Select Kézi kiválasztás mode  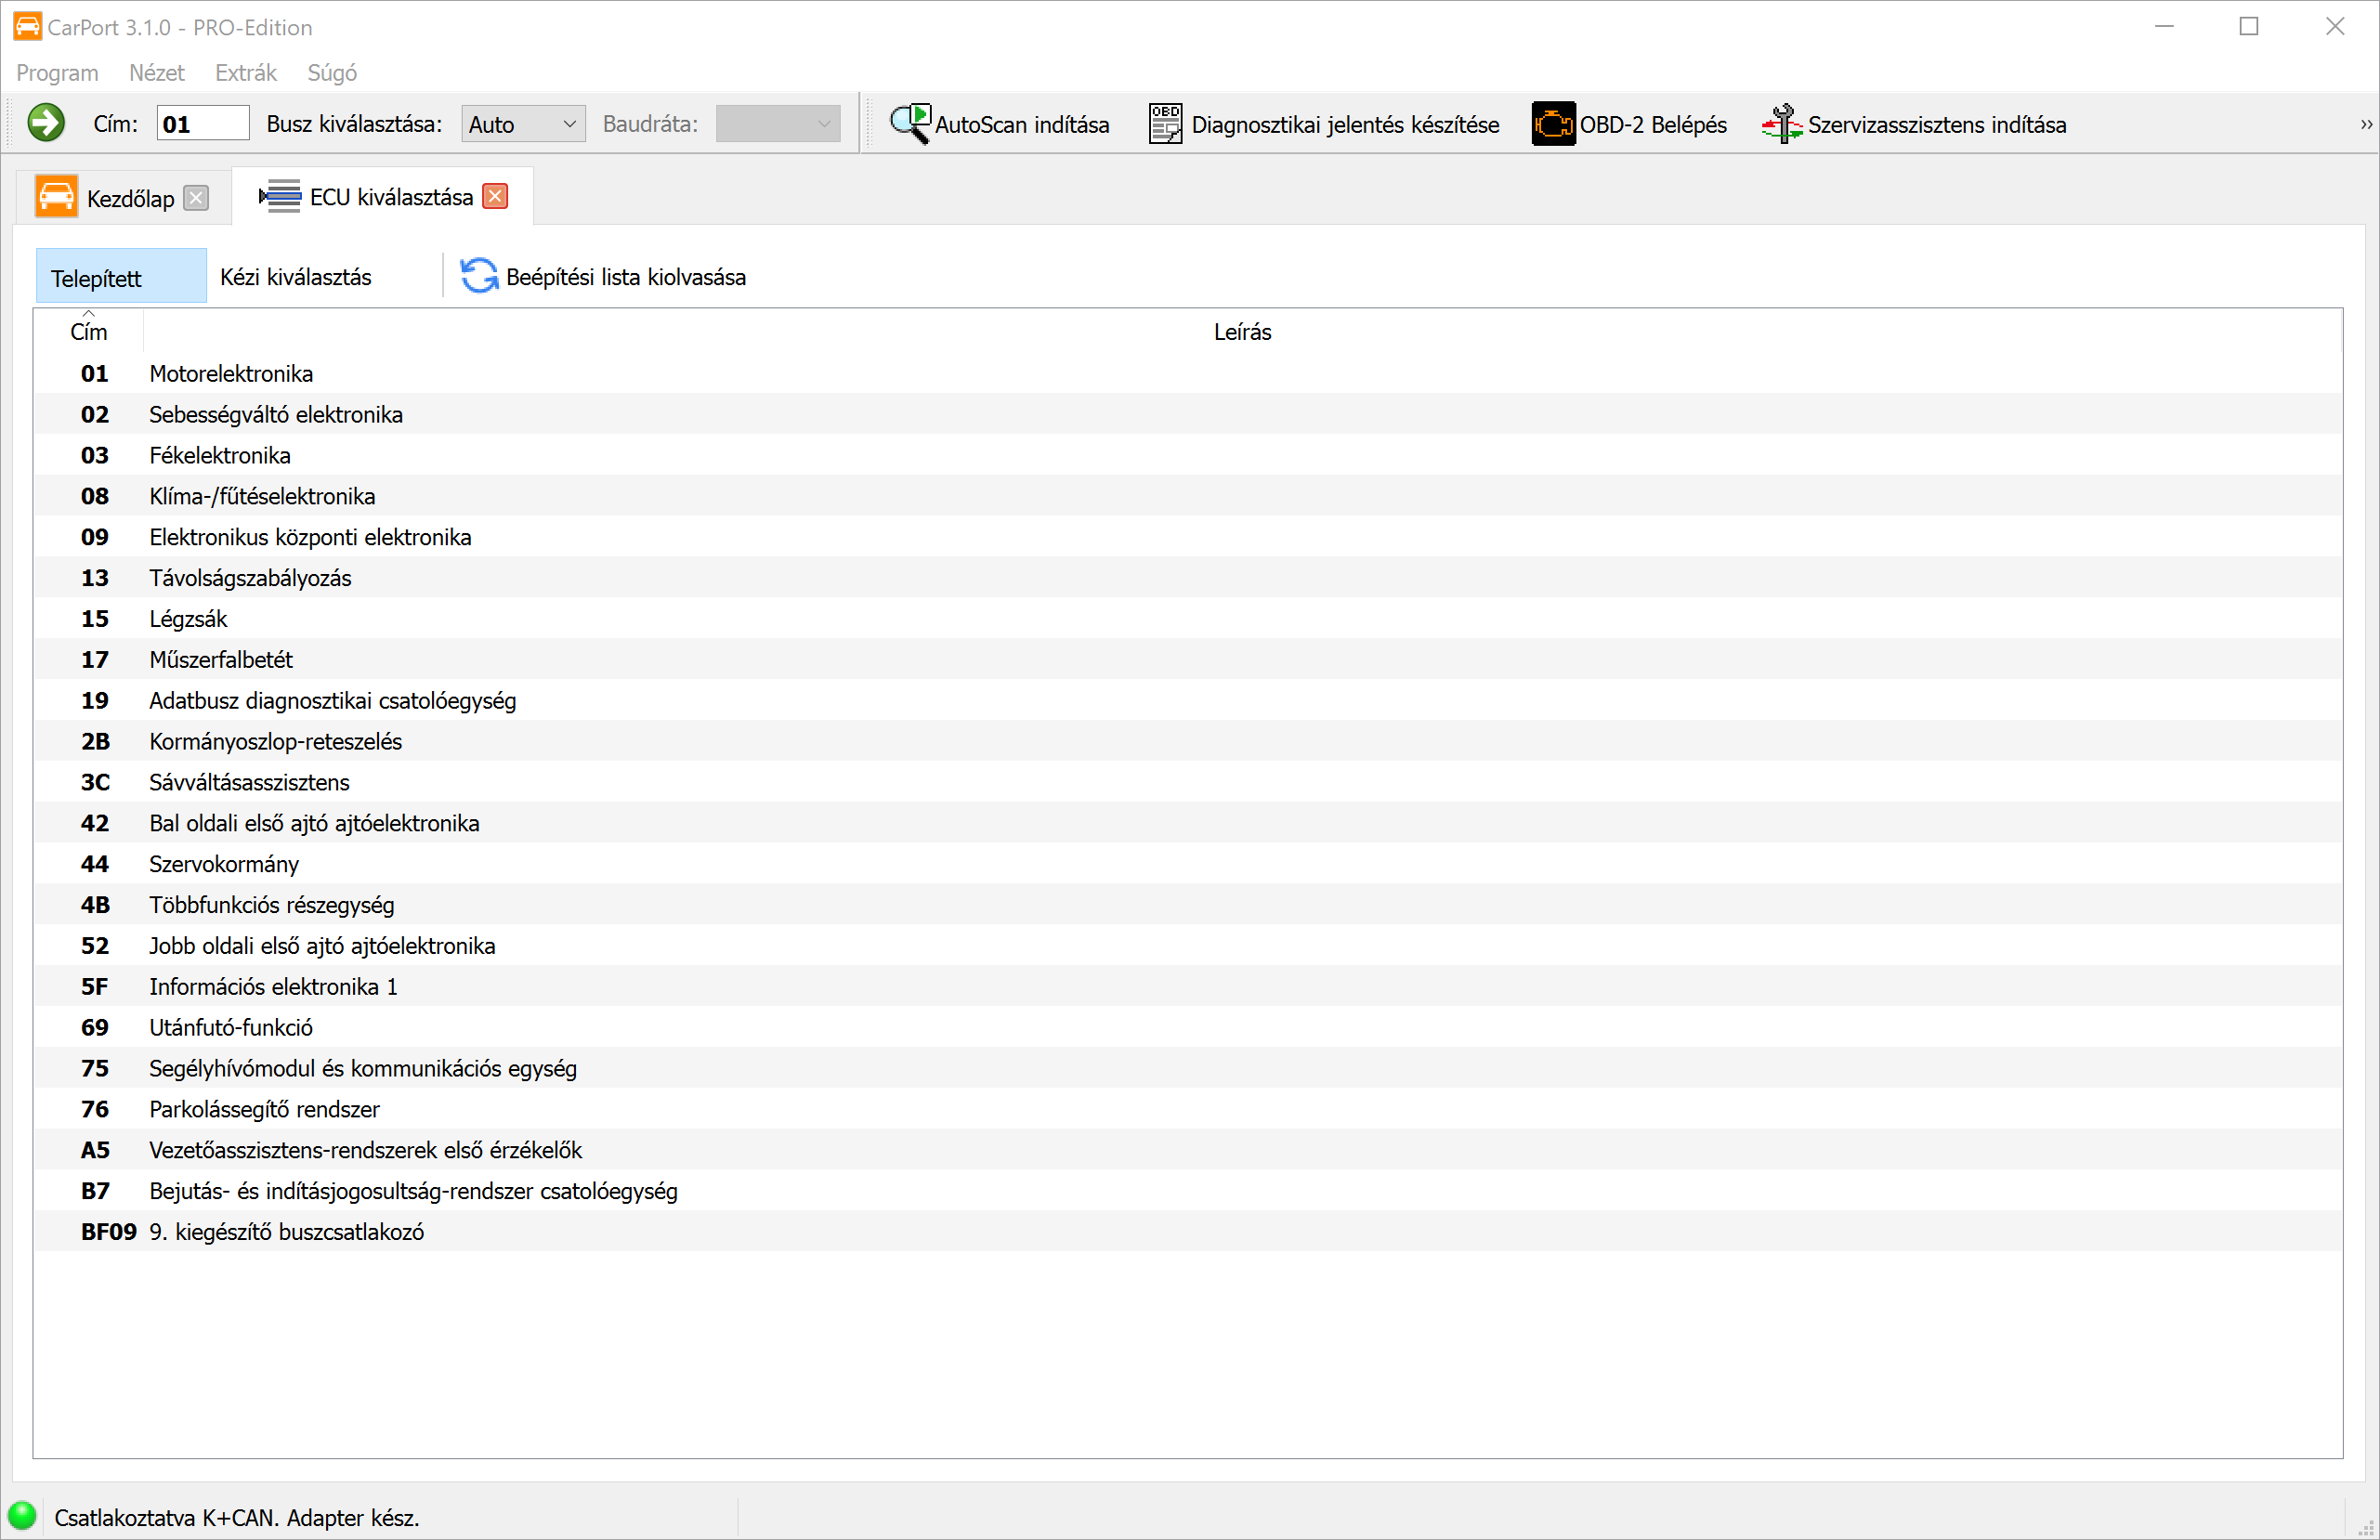(296, 277)
